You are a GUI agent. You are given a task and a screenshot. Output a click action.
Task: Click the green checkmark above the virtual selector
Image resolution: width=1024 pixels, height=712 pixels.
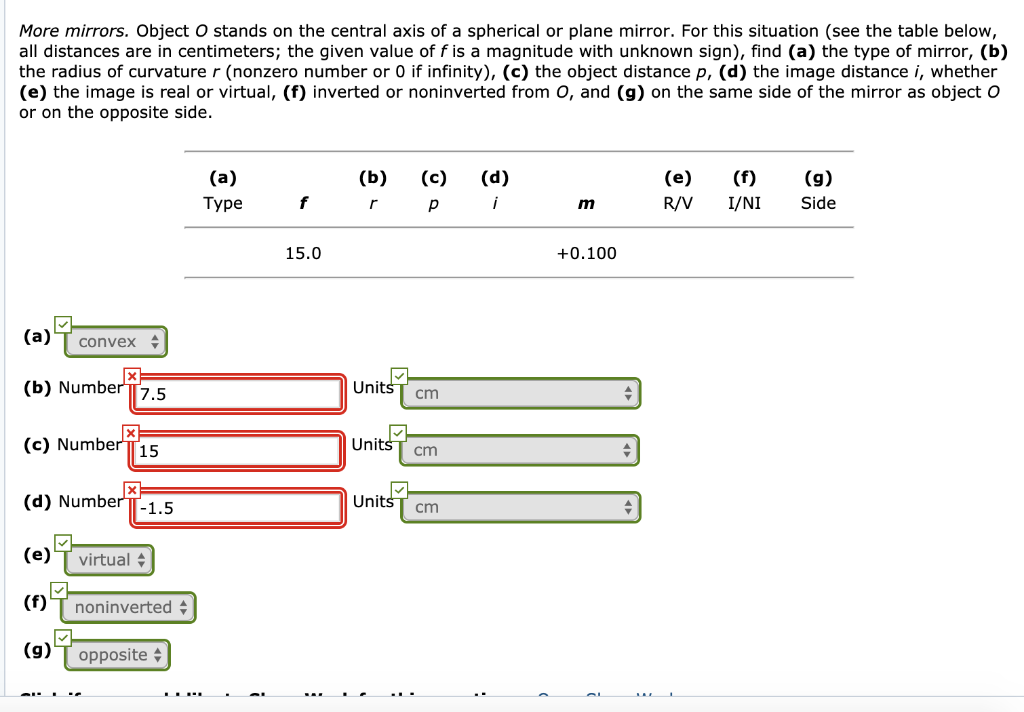(x=62, y=543)
